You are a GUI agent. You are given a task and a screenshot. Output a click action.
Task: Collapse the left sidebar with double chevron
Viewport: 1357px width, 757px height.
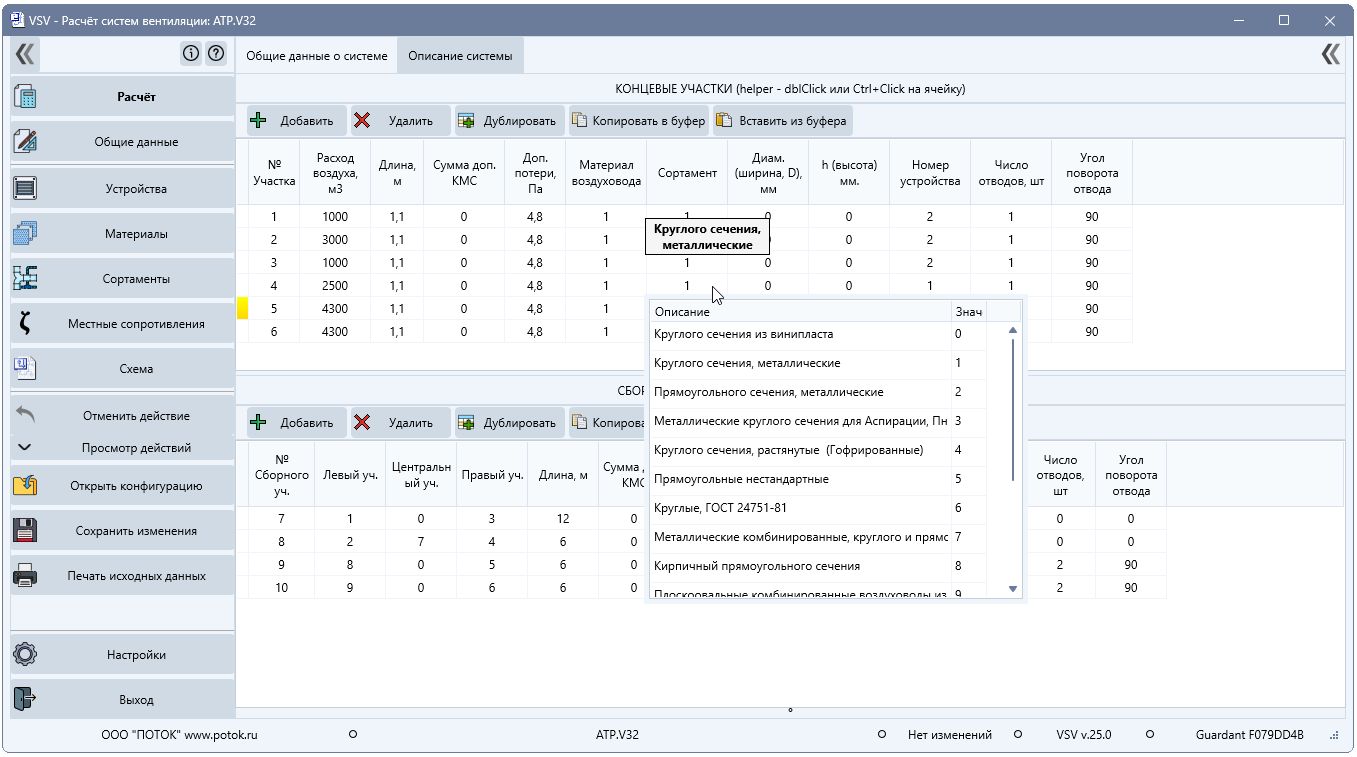click(x=25, y=54)
